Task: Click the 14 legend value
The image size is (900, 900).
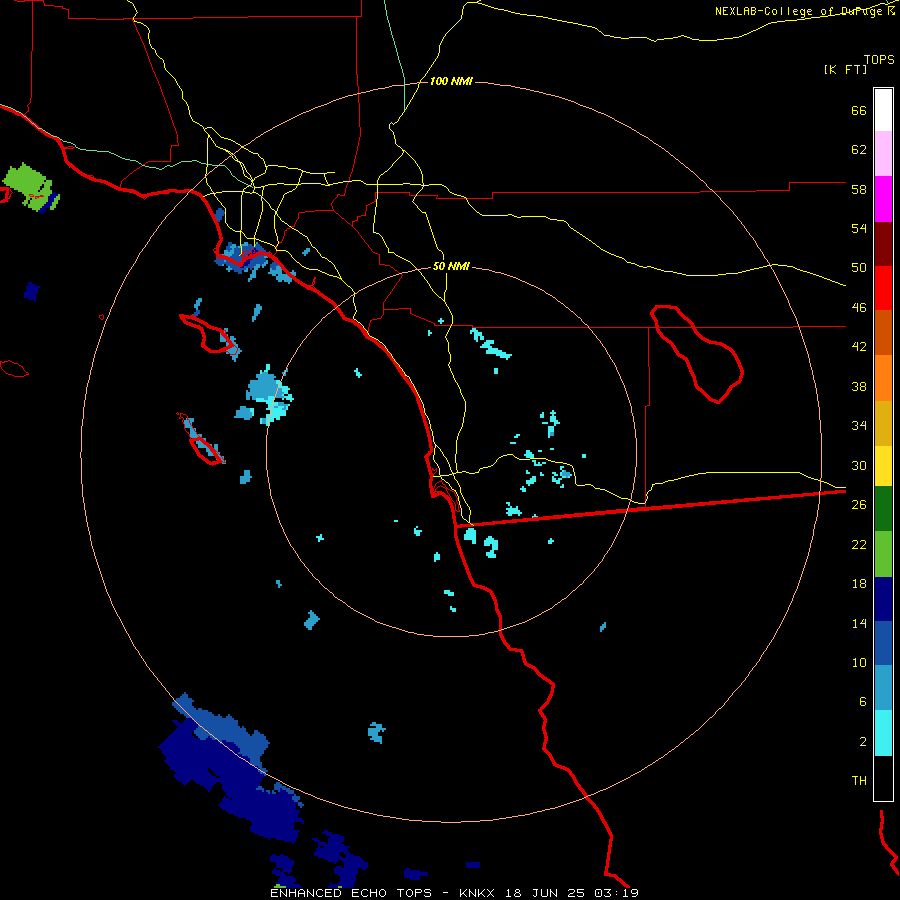Action: pyautogui.click(x=859, y=623)
